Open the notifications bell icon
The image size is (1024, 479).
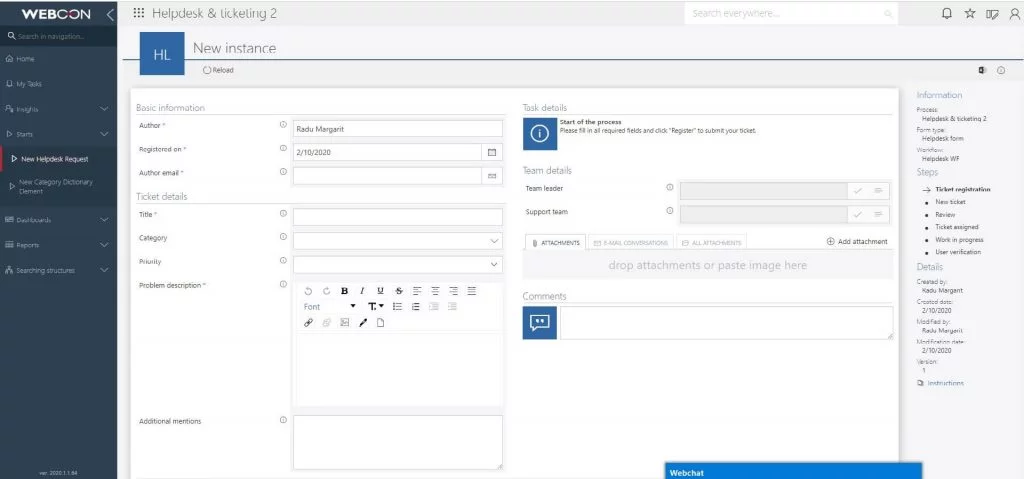coord(946,14)
